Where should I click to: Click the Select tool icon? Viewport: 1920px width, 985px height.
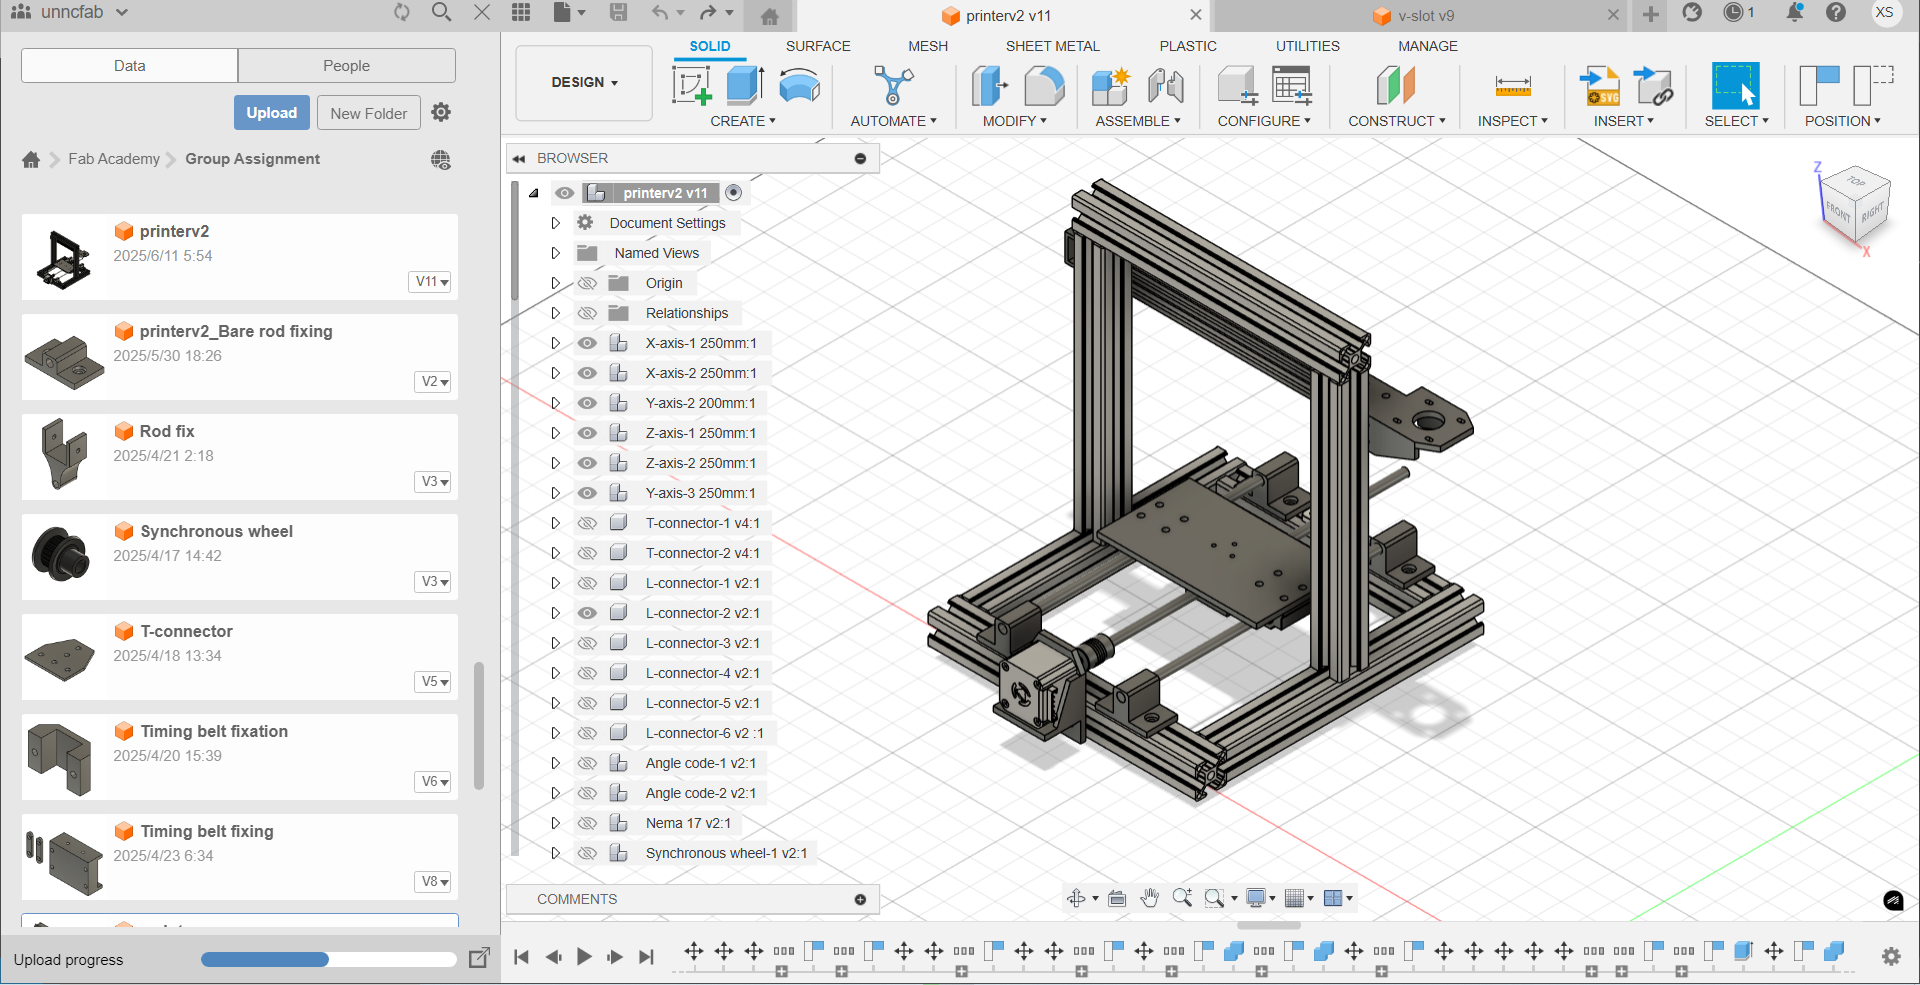click(1735, 86)
